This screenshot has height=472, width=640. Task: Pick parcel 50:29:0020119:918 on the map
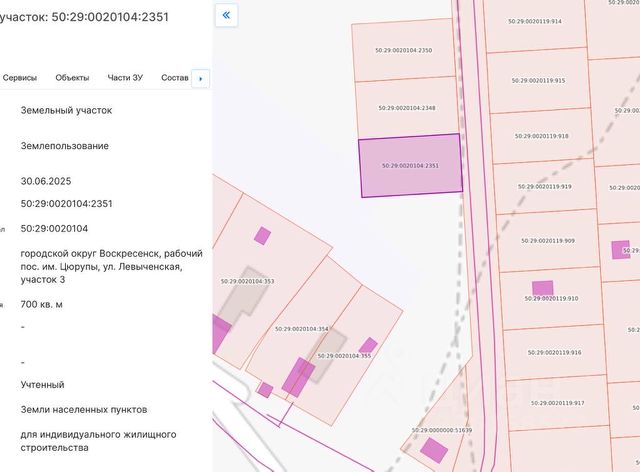coord(541,136)
